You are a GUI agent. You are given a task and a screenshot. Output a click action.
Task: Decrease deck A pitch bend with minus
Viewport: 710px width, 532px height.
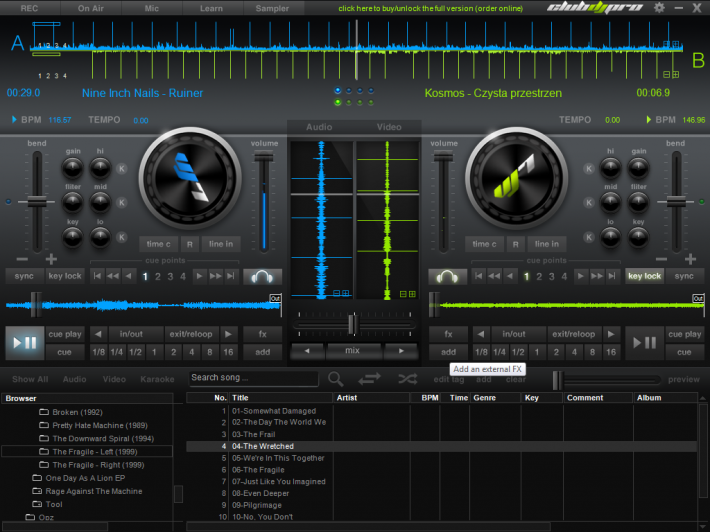(x=22, y=259)
